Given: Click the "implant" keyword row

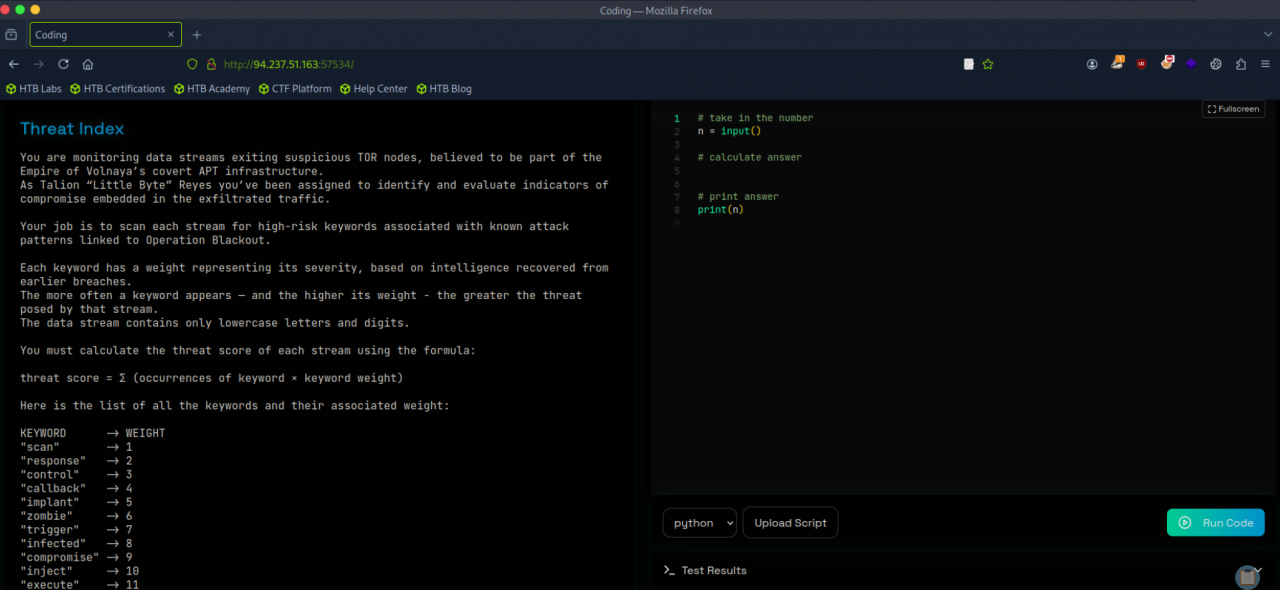Looking at the screenshot, I should coord(76,502).
